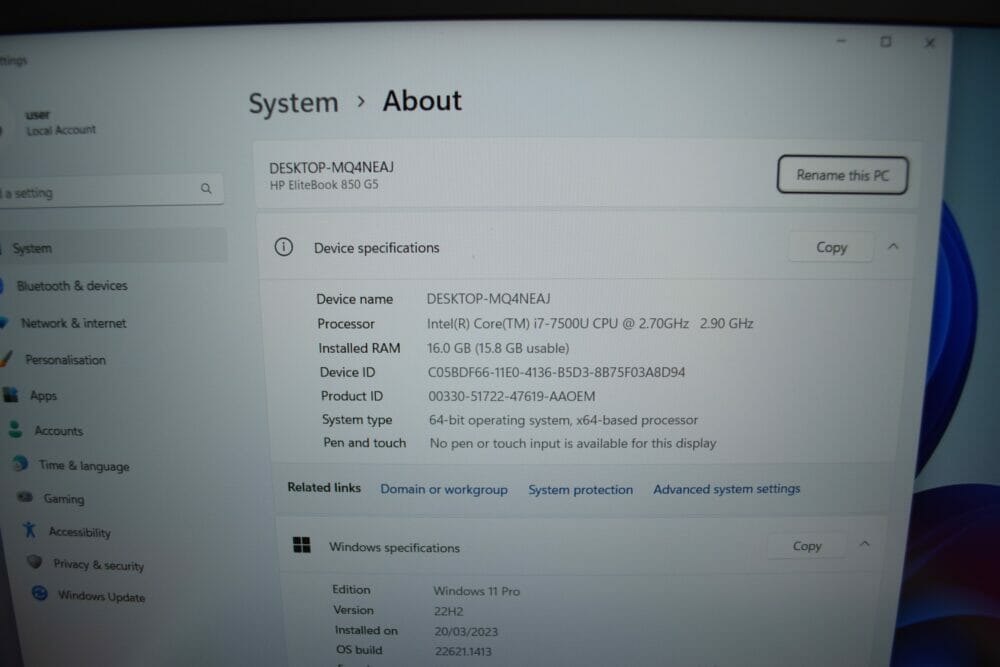
Task: Select Gaming in the sidebar
Action: pos(64,499)
